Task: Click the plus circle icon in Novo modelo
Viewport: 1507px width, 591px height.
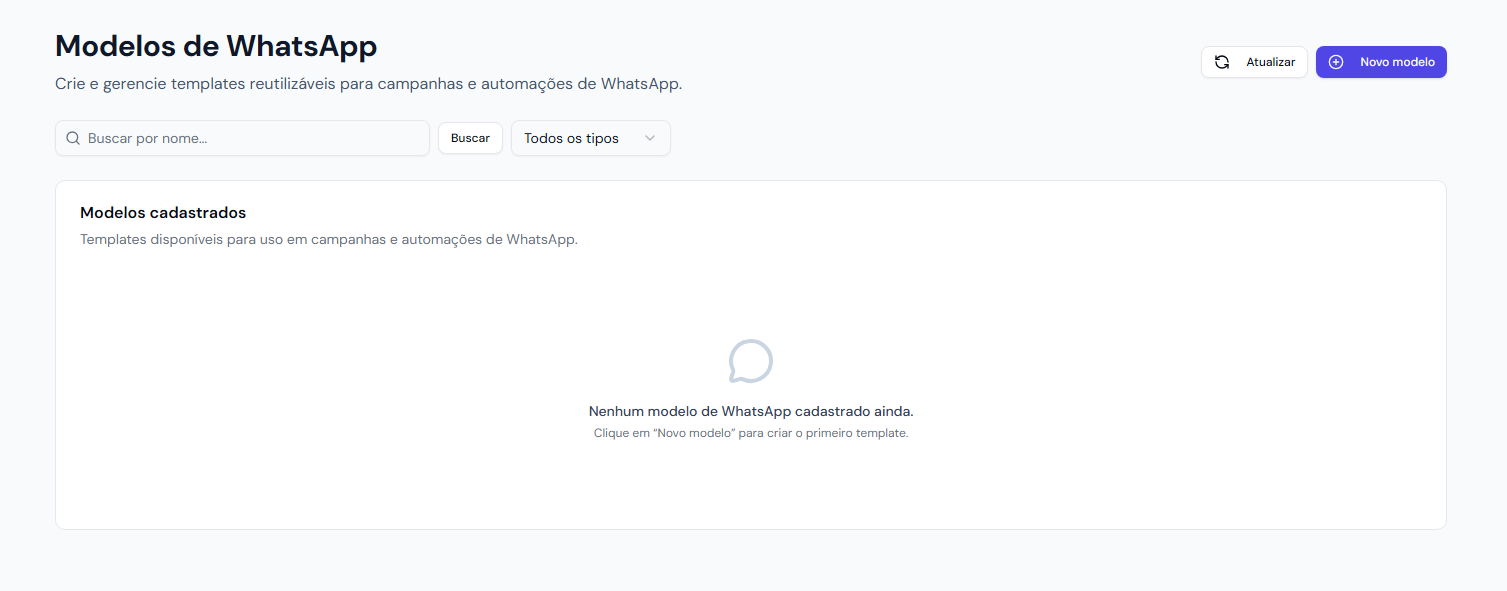Action: pyautogui.click(x=1335, y=62)
